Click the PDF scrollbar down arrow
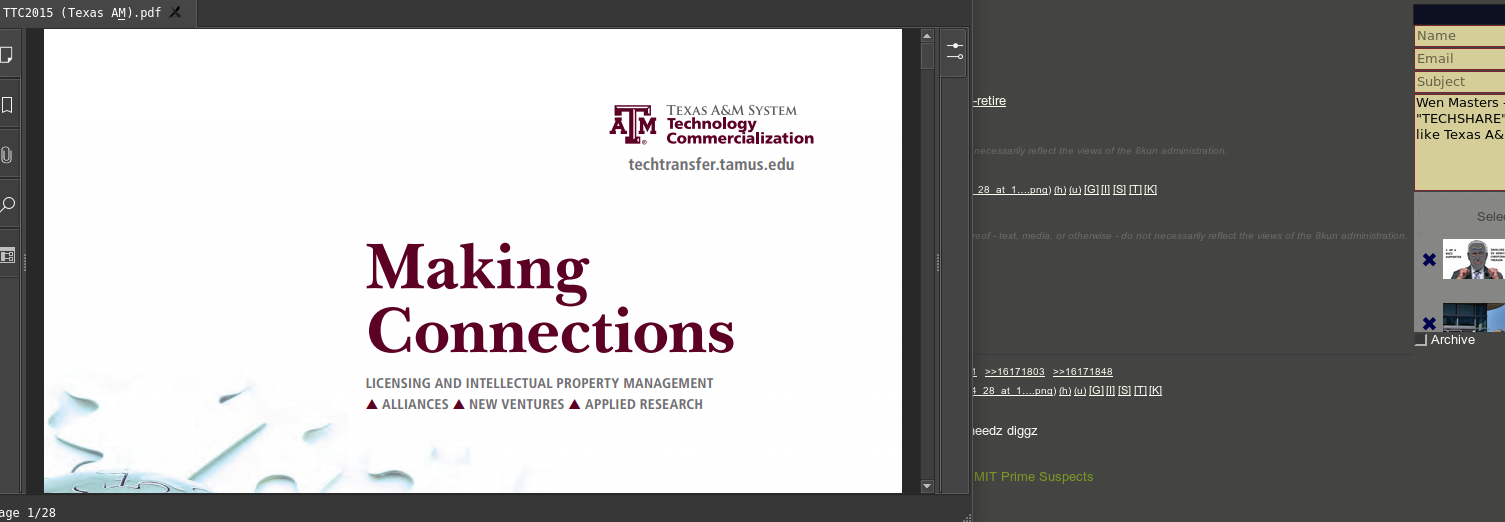Screen dimensions: 1505x522 (x=927, y=486)
